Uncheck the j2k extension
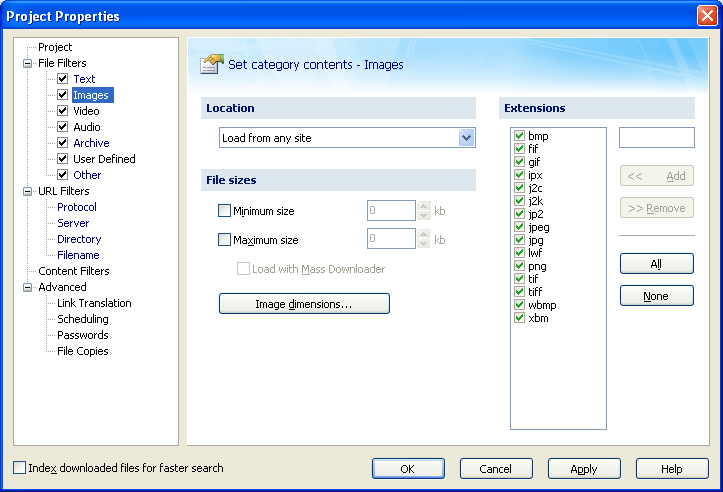 click(519, 201)
